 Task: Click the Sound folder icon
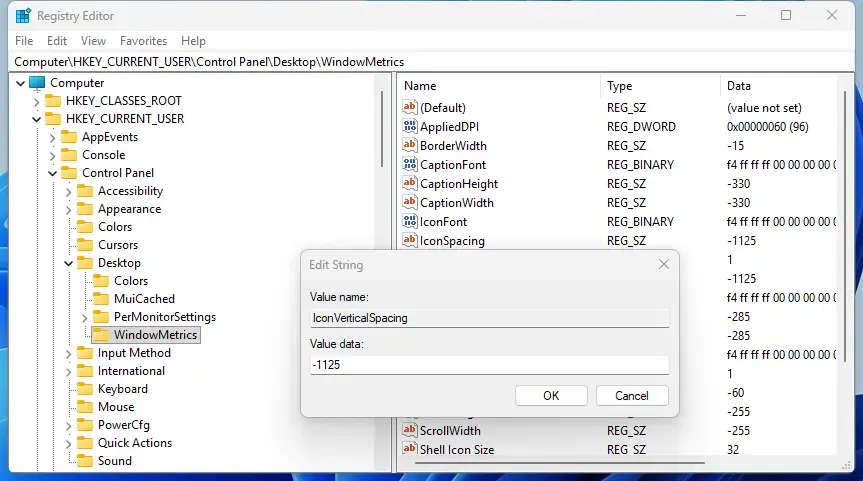pos(85,461)
